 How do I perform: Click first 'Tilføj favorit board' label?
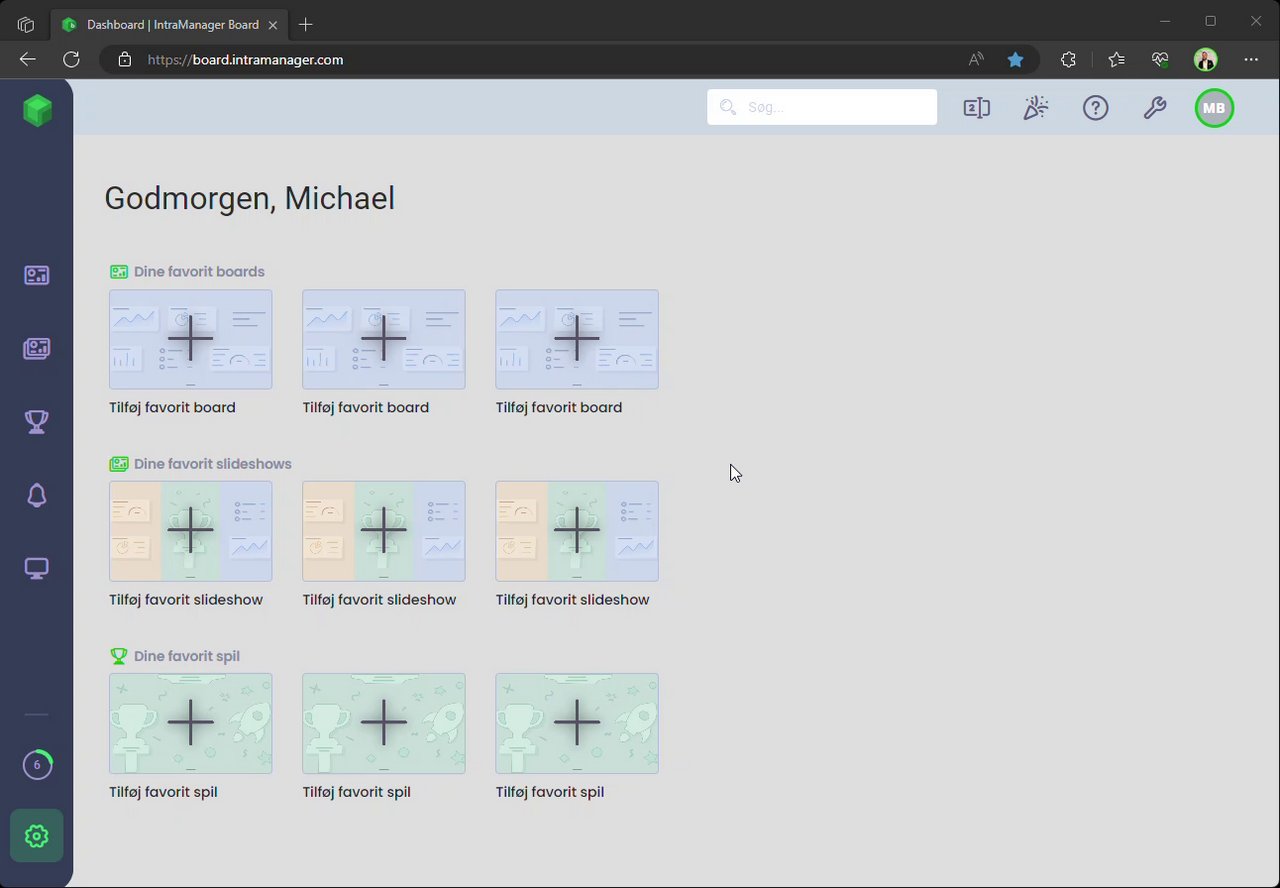[172, 407]
